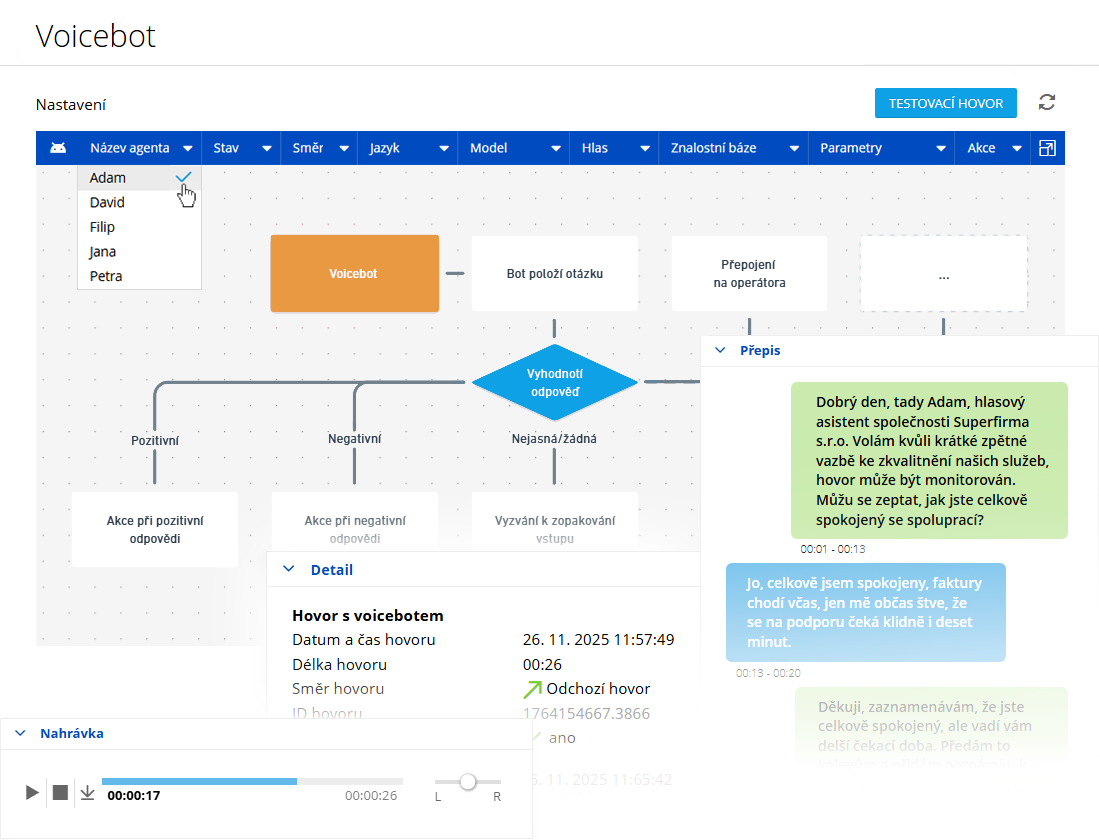Click the refresh icon next to Testovací hovor
The image size is (1099, 840).
[1047, 102]
